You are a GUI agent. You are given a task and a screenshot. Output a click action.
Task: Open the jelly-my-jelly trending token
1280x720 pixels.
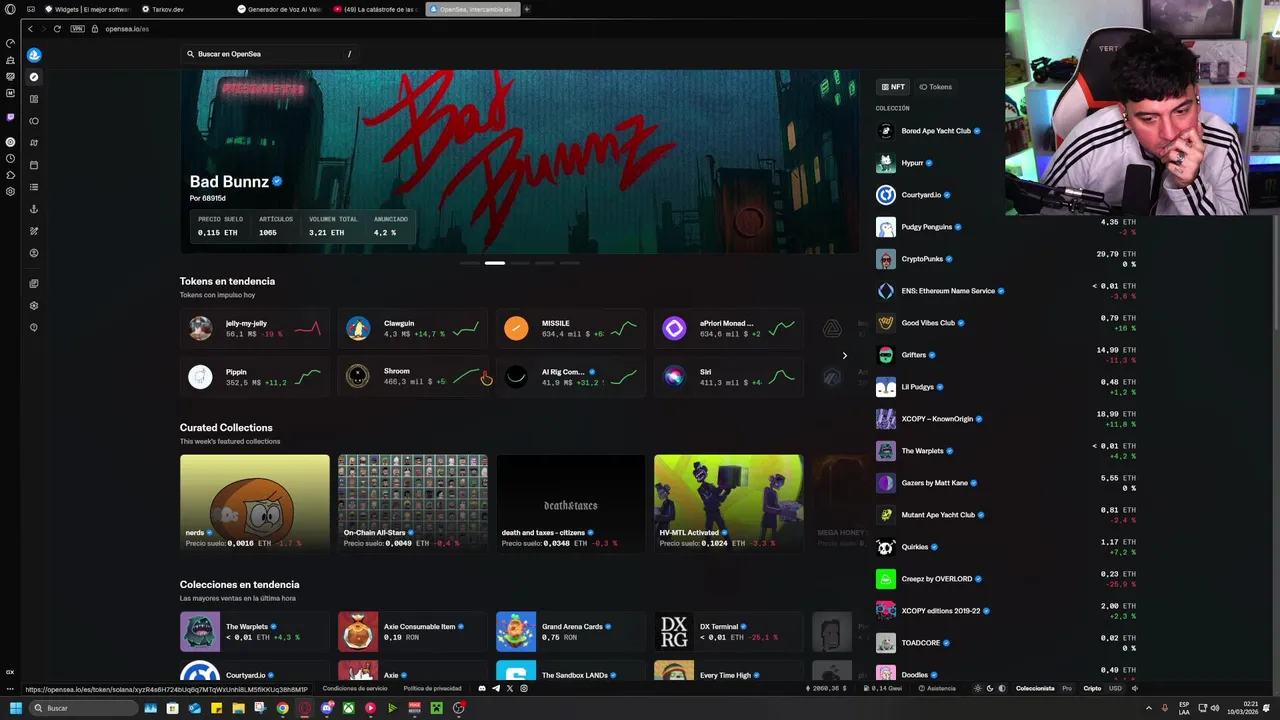pos(255,328)
